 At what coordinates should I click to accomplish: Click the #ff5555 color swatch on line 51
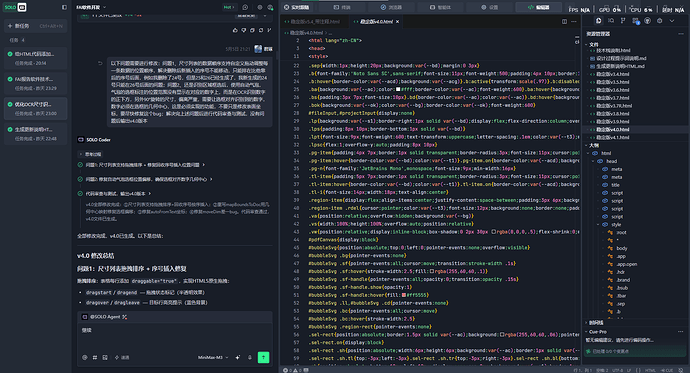coord(404,295)
